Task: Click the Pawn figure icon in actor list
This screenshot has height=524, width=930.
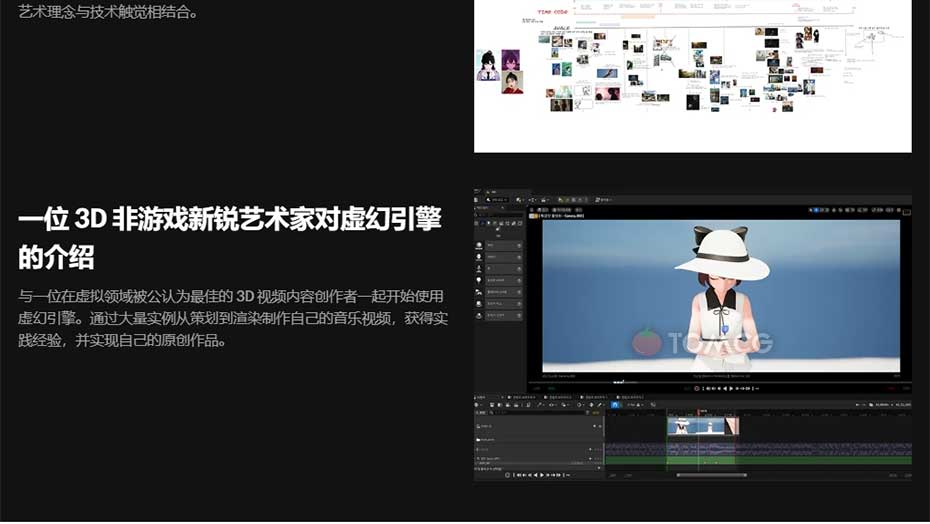Action: coord(479,268)
